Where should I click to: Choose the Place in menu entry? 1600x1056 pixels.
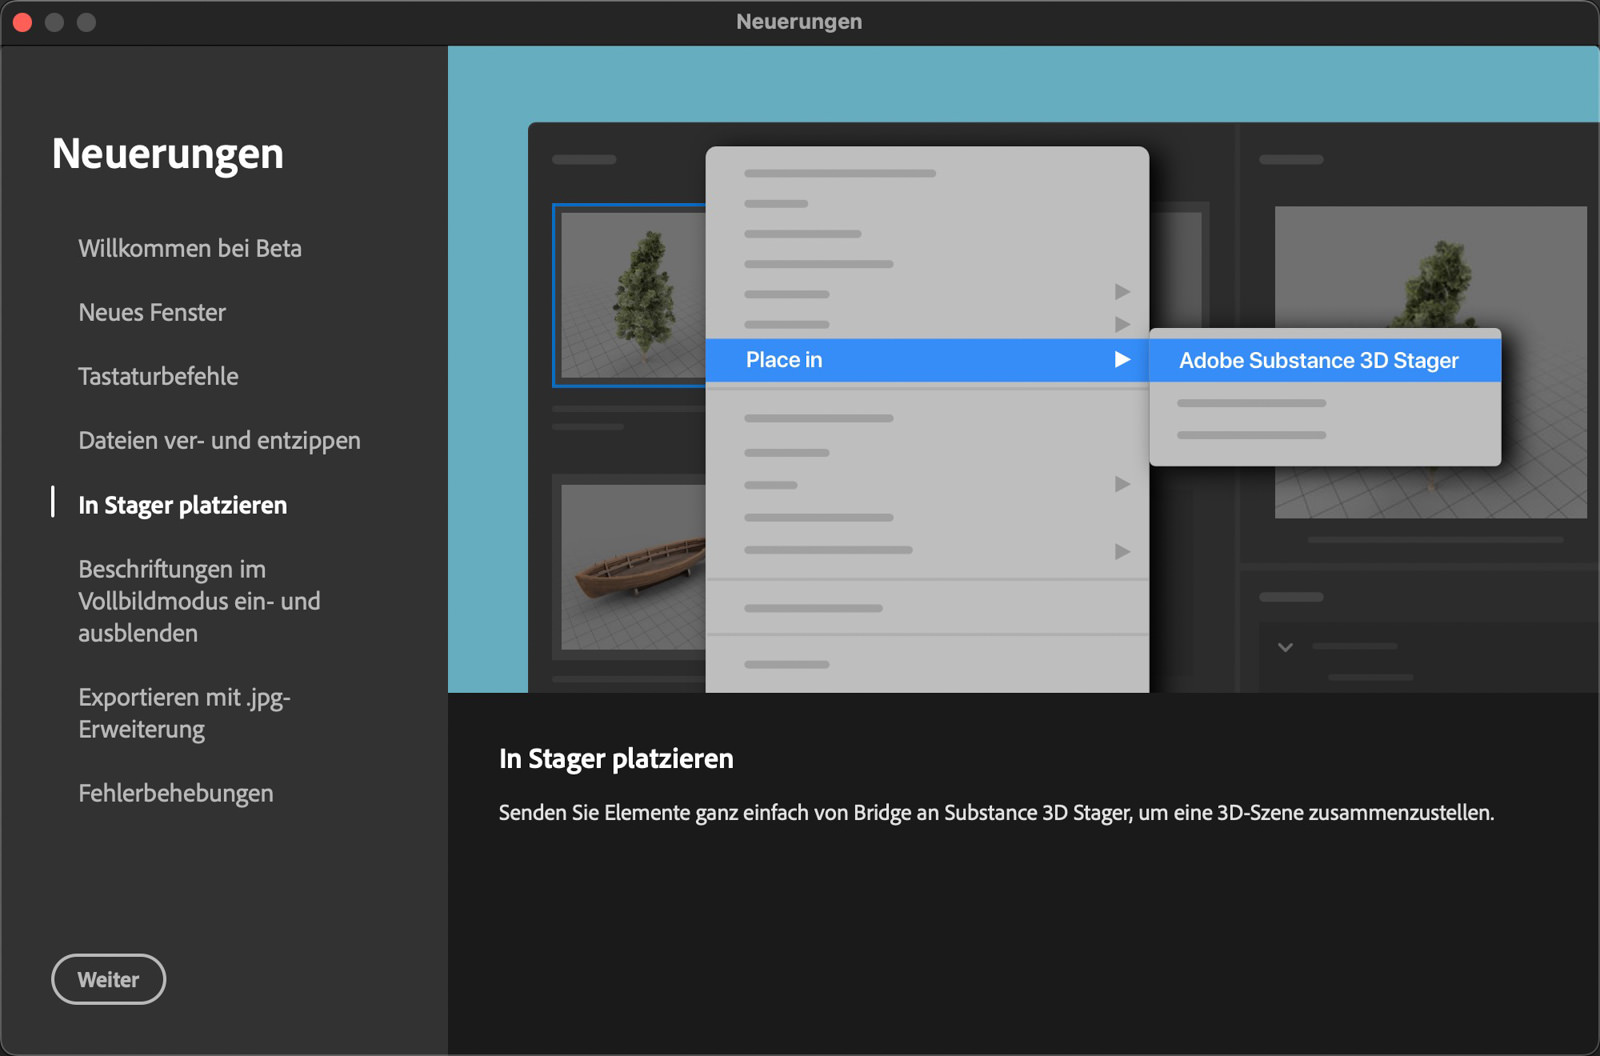(x=784, y=360)
